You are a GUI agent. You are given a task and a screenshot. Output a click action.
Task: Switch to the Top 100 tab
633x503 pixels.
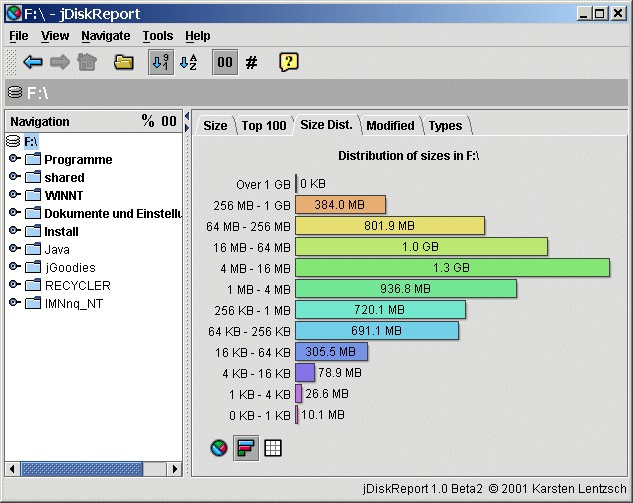tap(264, 126)
